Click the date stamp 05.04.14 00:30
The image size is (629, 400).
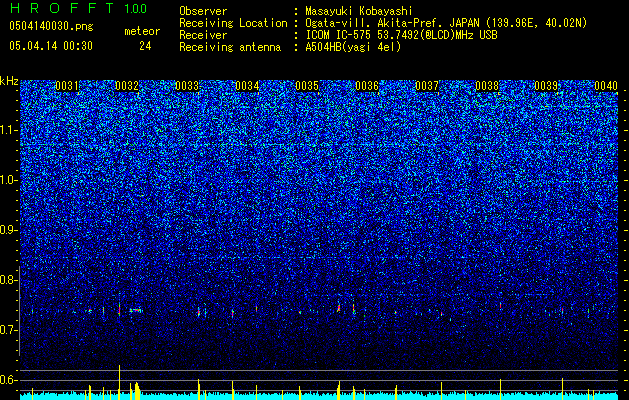[x=51, y=46]
